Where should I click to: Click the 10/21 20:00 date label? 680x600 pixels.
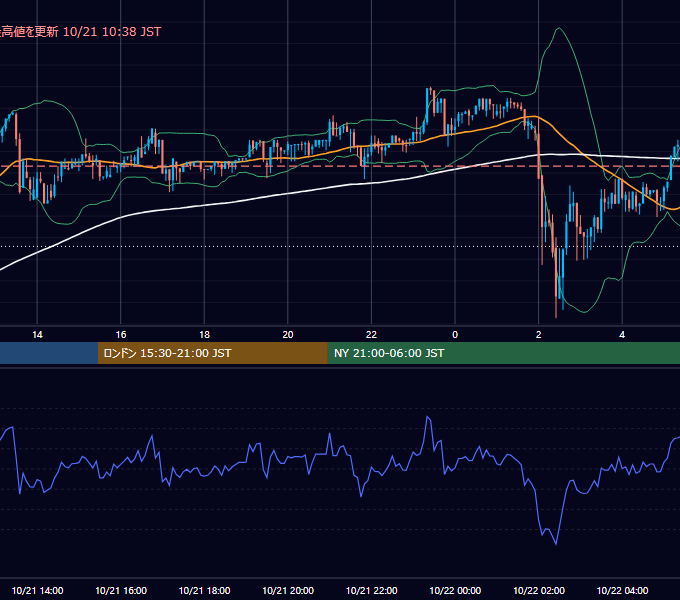coord(288,590)
